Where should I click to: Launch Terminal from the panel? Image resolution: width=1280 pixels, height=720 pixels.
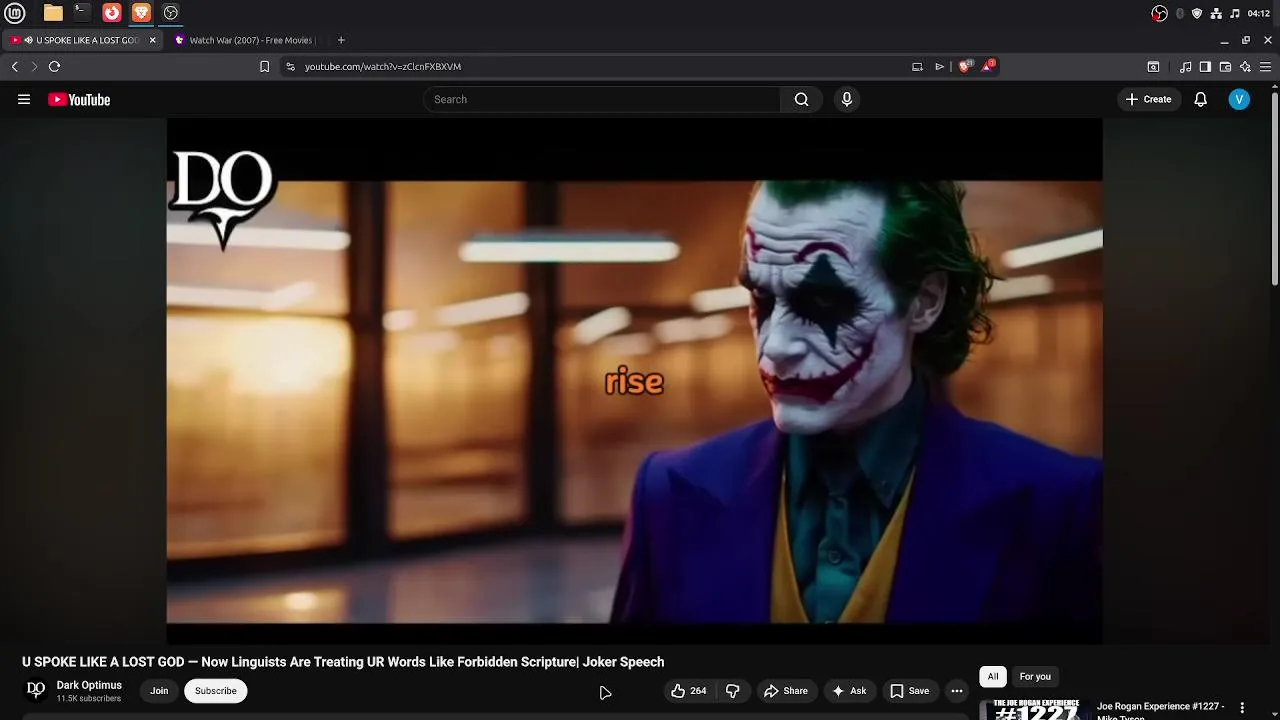click(82, 13)
